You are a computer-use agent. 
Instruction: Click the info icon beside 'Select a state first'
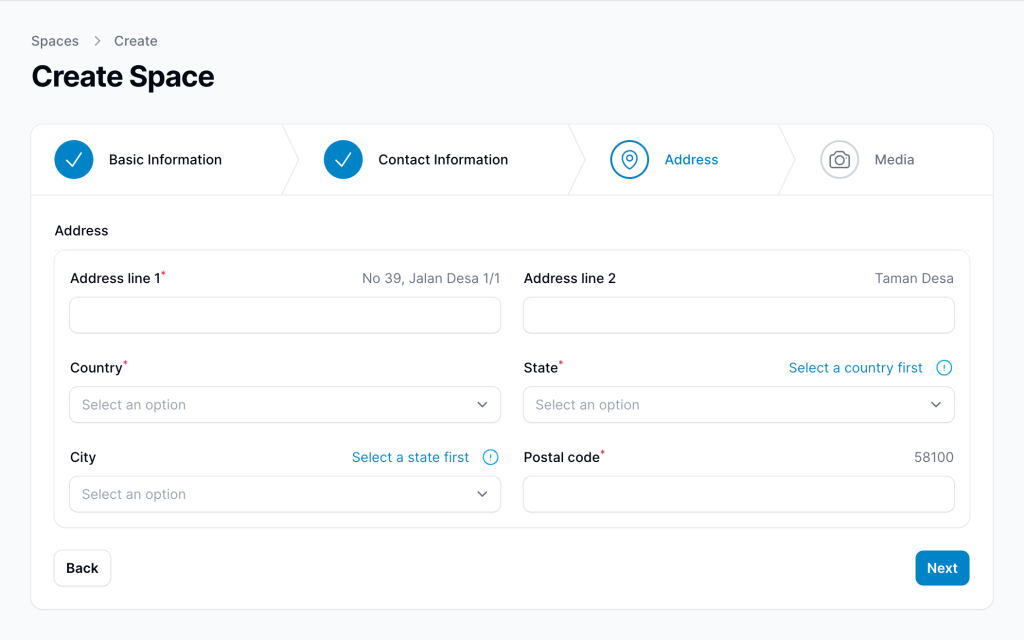pyautogui.click(x=490, y=457)
